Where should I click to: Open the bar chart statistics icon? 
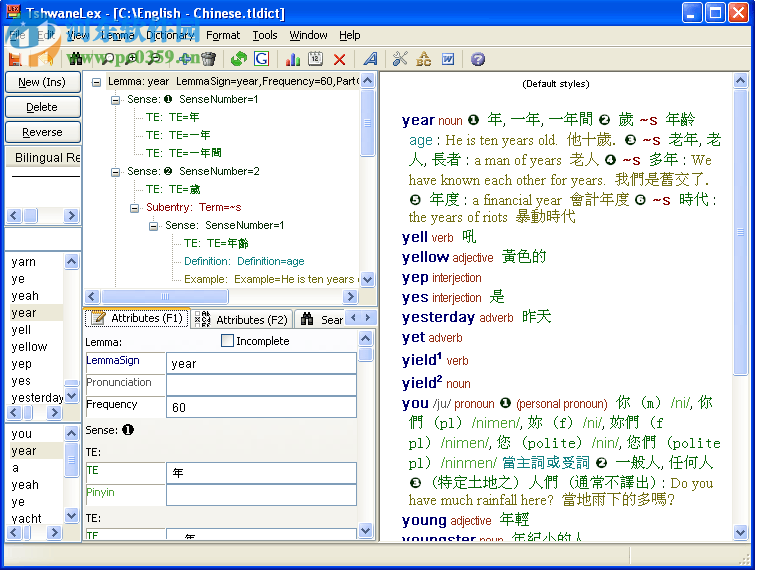pos(293,59)
